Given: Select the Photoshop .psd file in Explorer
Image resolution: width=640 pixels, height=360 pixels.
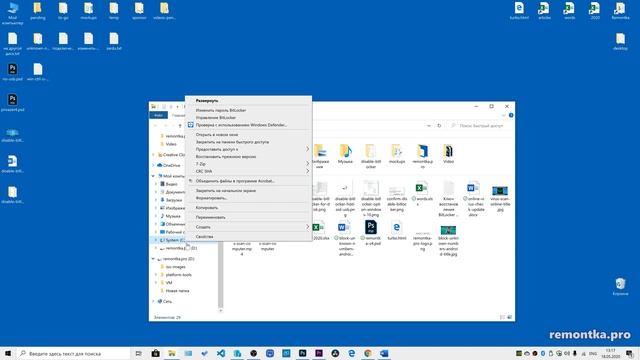Looking at the screenshot, I should pyautogui.click(x=371, y=233).
